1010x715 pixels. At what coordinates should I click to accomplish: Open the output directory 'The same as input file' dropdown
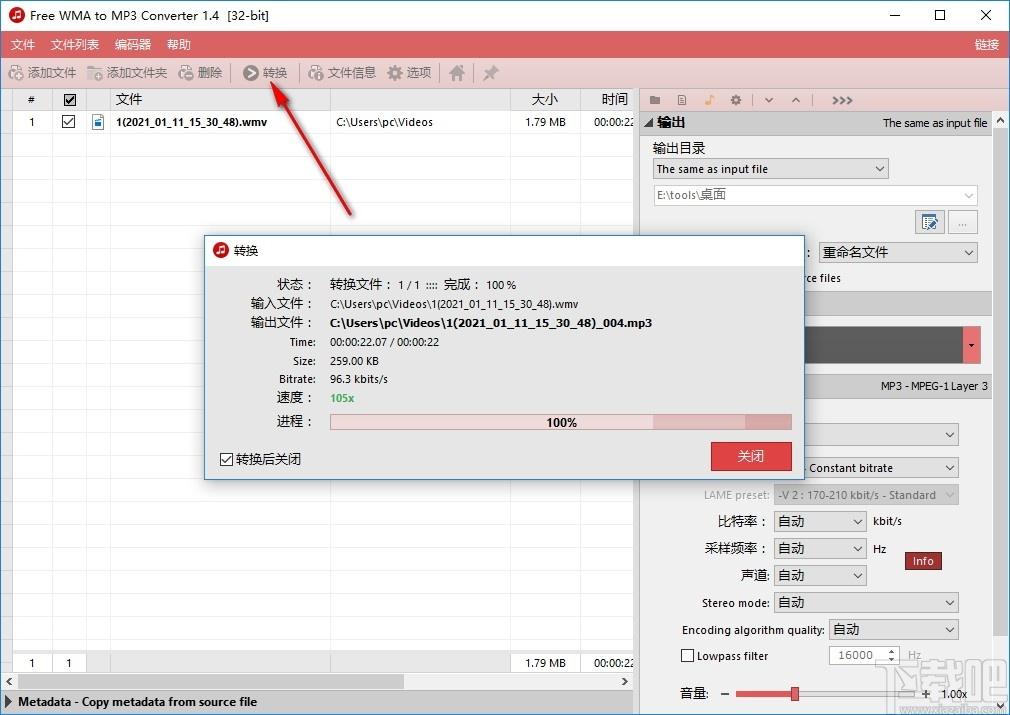click(770, 169)
